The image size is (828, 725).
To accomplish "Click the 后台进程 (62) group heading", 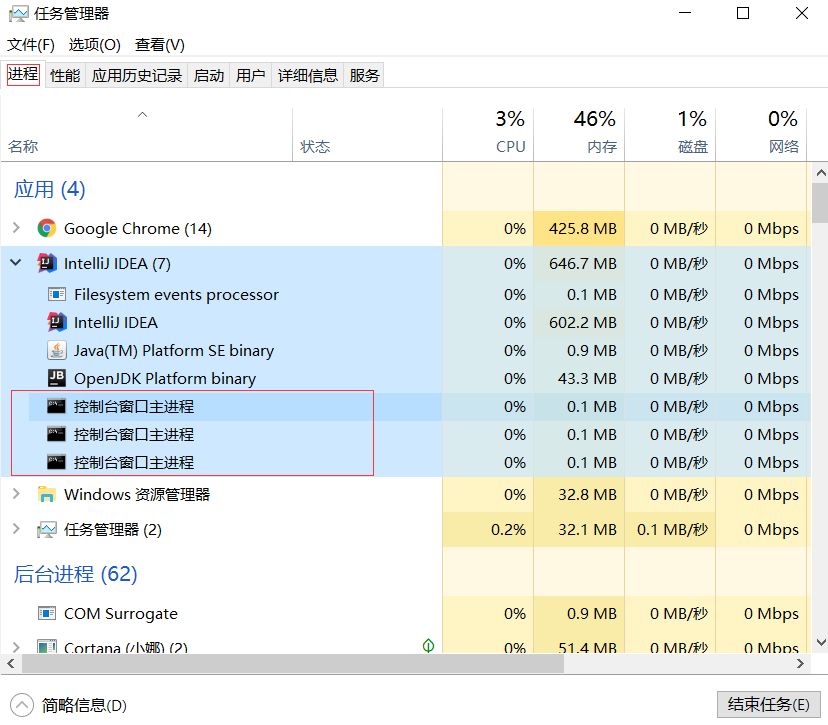I will pyautogui.click(x=75, y=574).
